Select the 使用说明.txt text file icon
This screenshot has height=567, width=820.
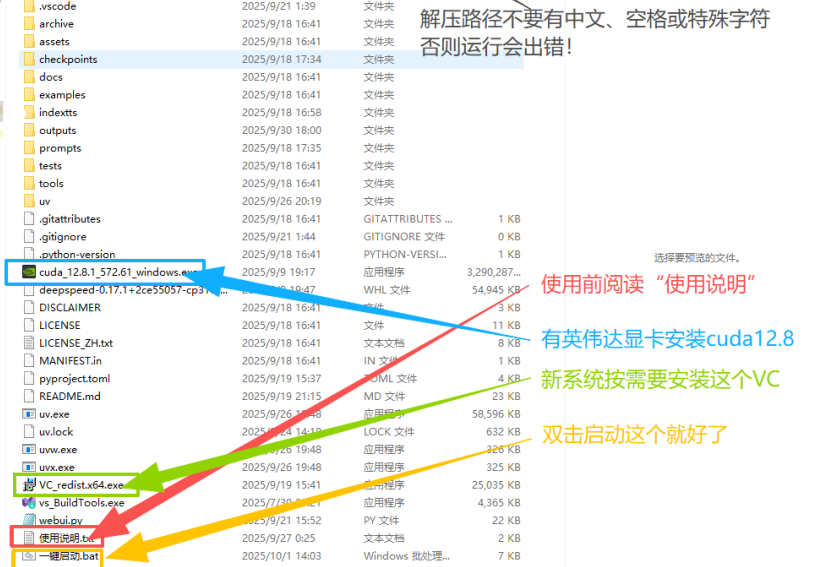coord(28,538)
